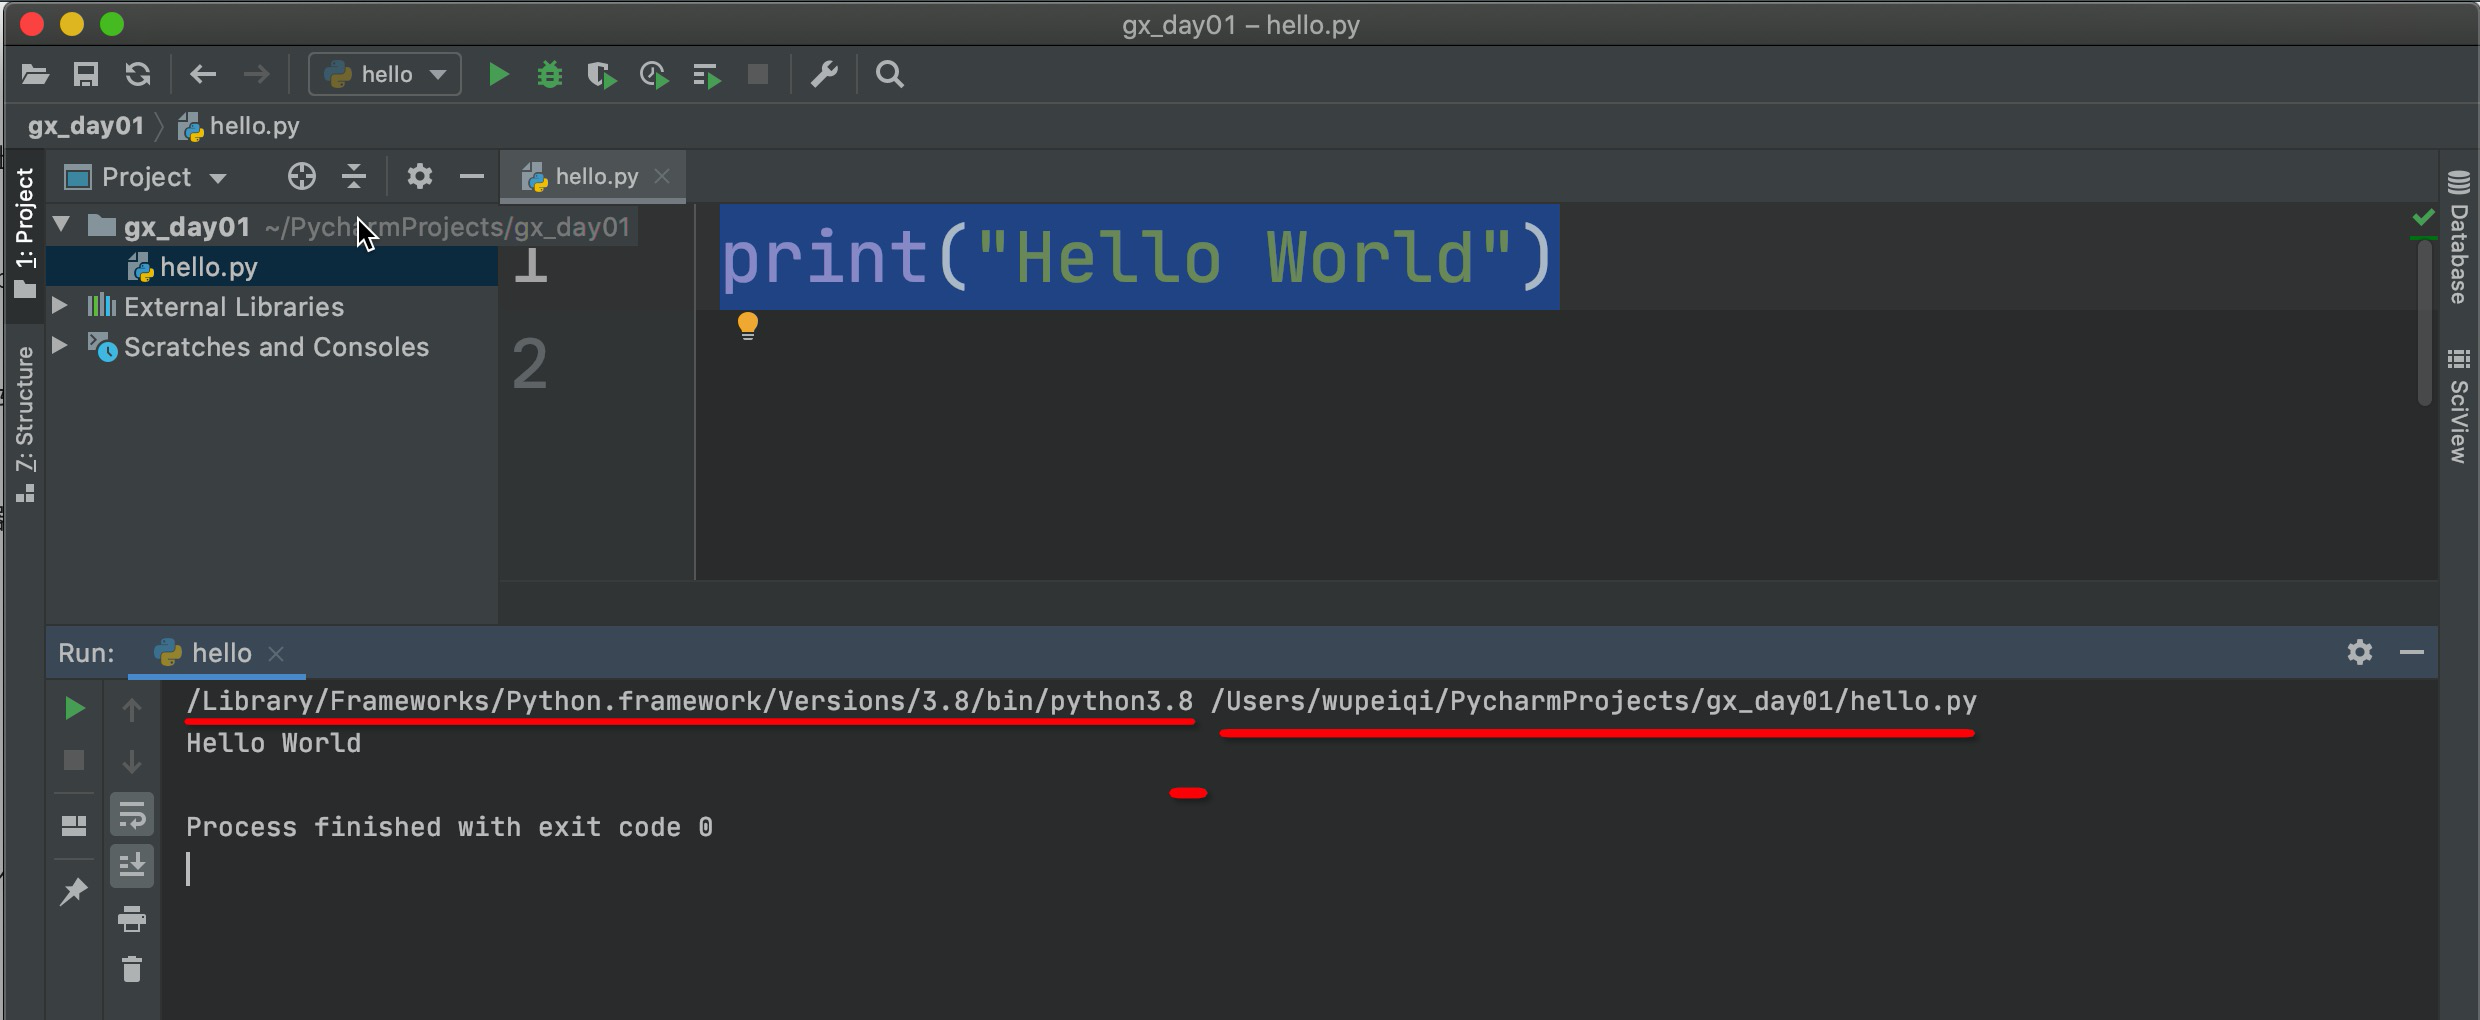Open Project panel gear options
Screen dimensions: 2480x1020
tap(419, 177)
